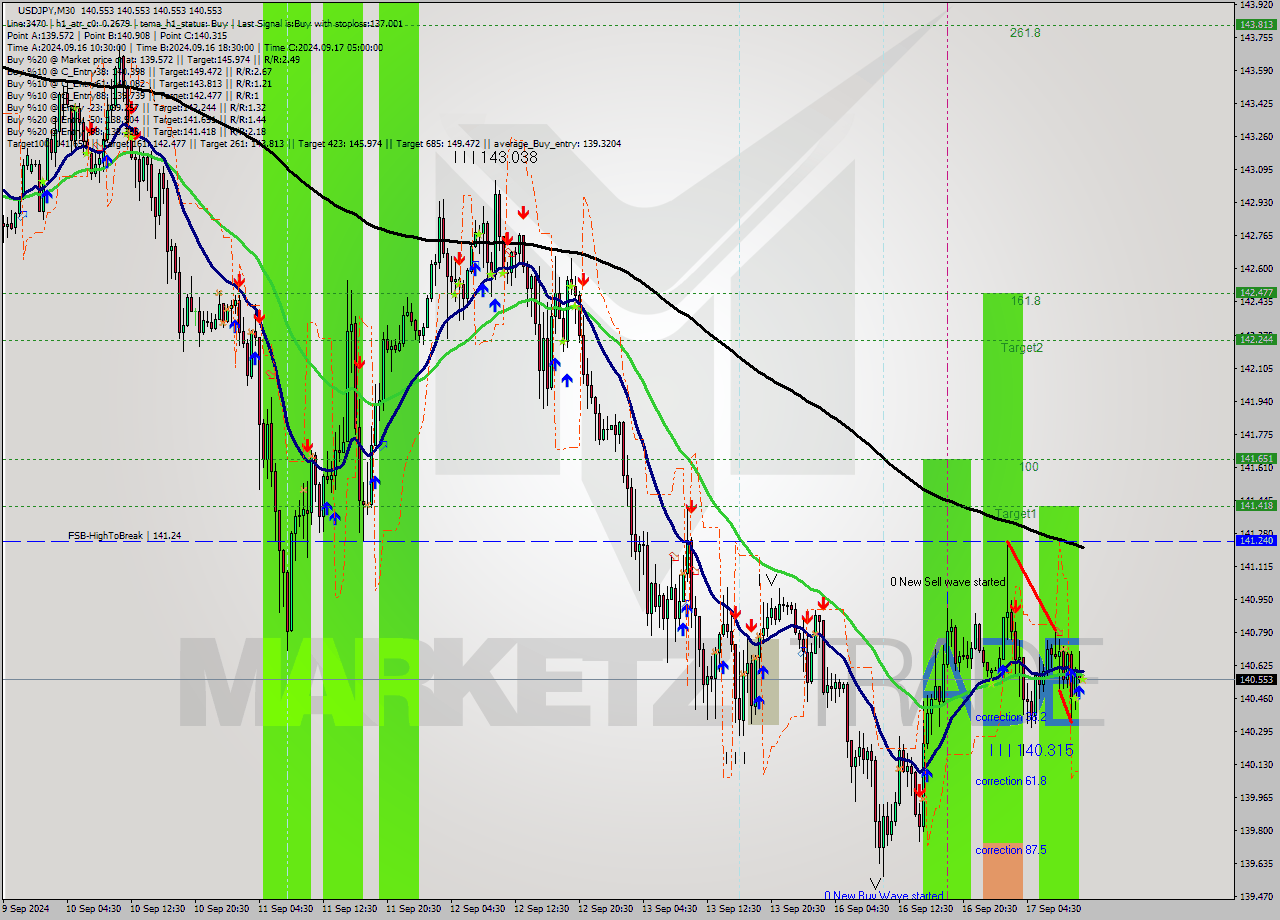
Task: Click the 10 Sep 12:30 time label
Action: click(x=157, y=909)
